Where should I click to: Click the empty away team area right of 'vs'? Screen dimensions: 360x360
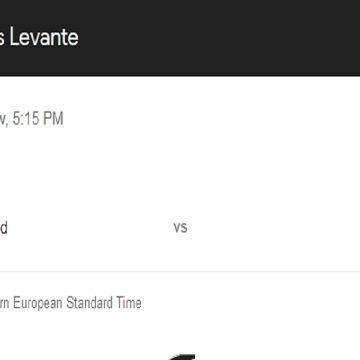point(273,227)
